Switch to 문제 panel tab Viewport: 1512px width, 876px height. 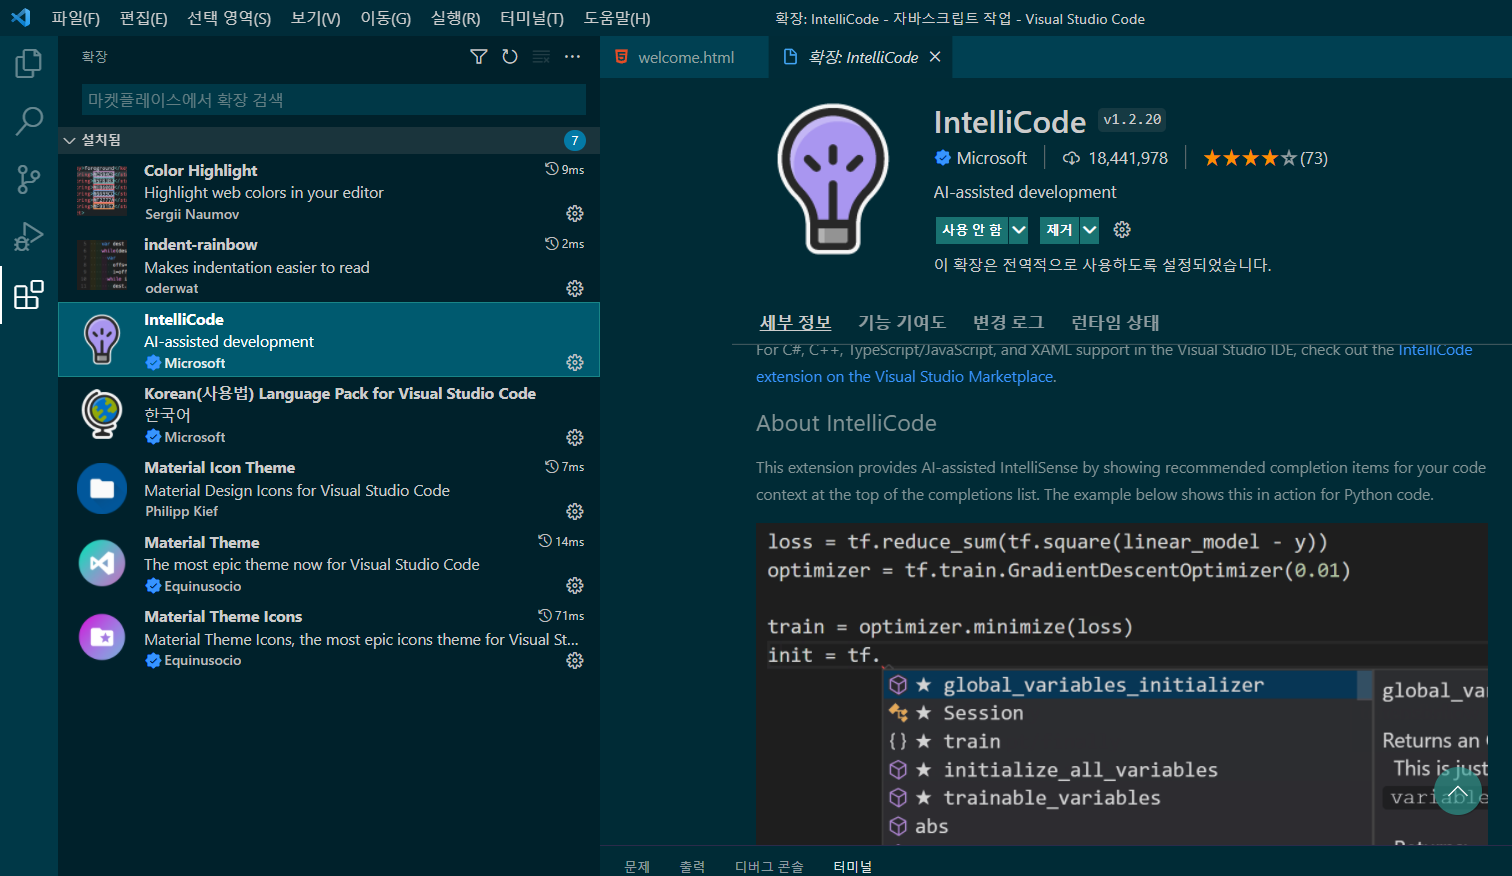[x=637, y=866]
